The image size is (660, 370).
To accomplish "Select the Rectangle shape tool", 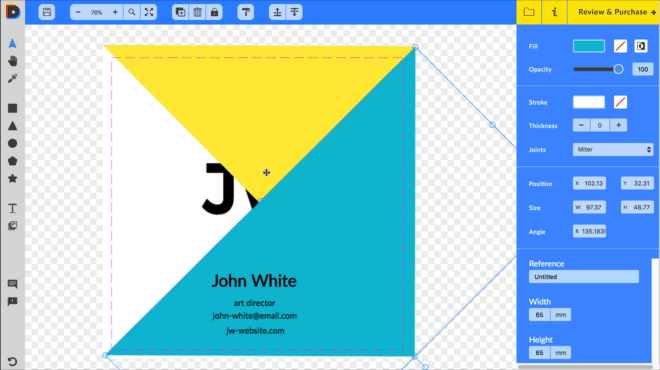I will click(13, 108).
